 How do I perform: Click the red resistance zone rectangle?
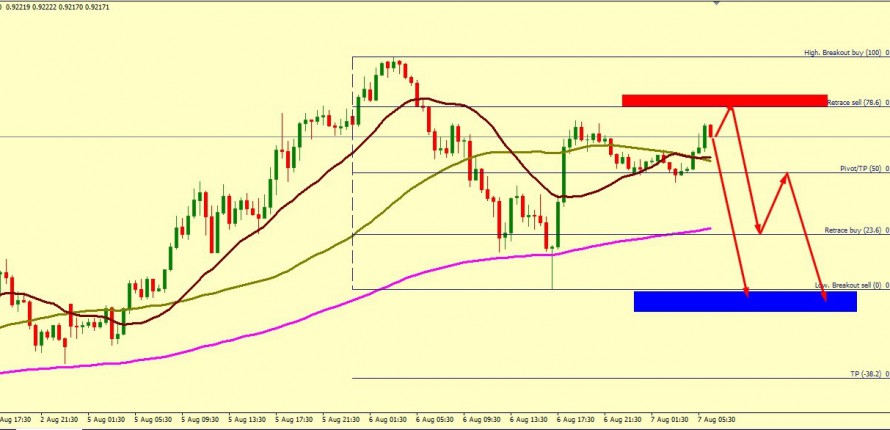point(724,100)
